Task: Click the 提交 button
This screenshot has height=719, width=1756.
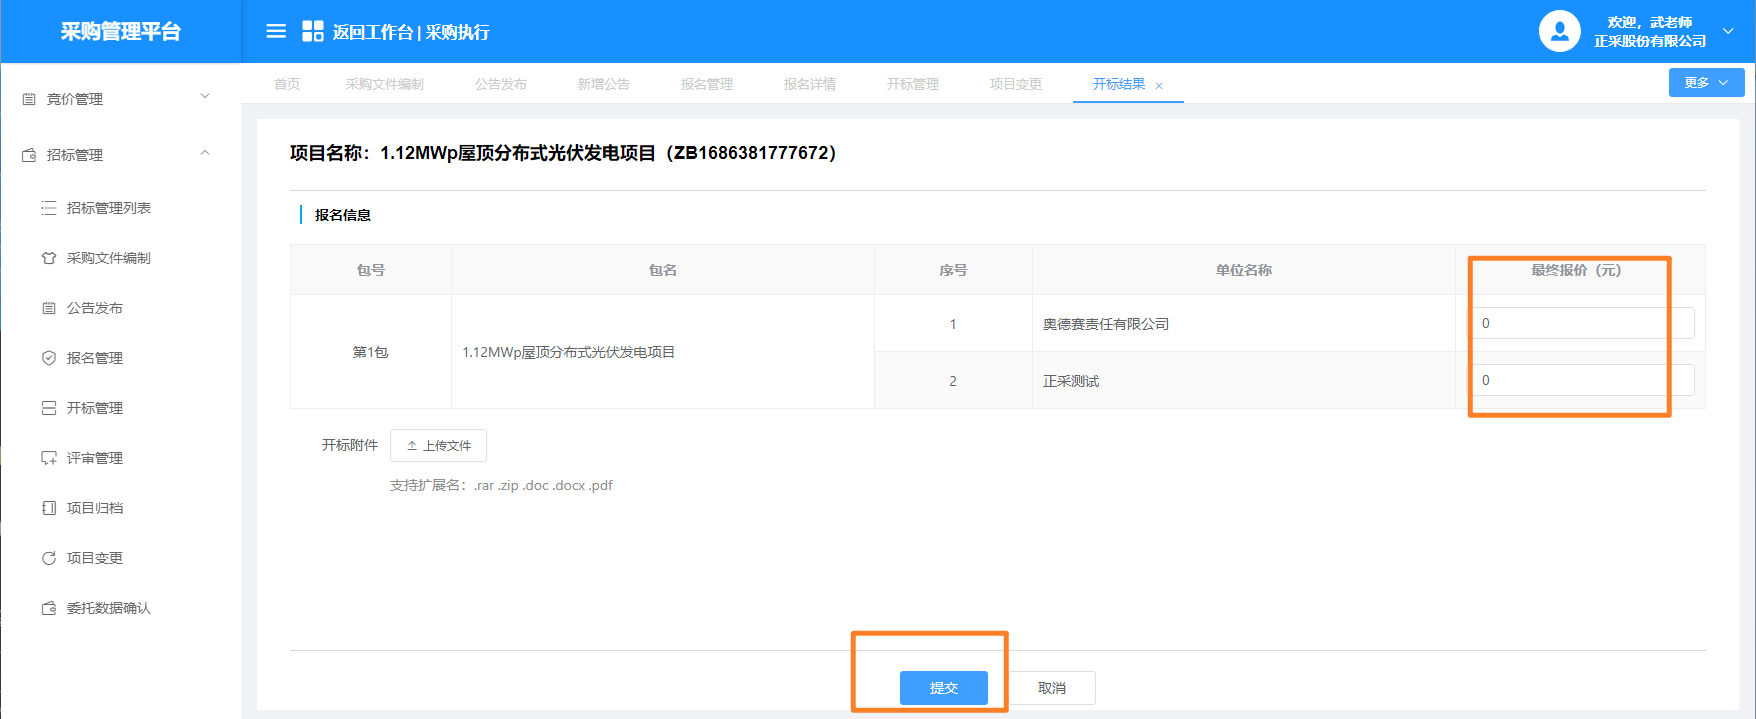Action: click(x=943, y=688)
